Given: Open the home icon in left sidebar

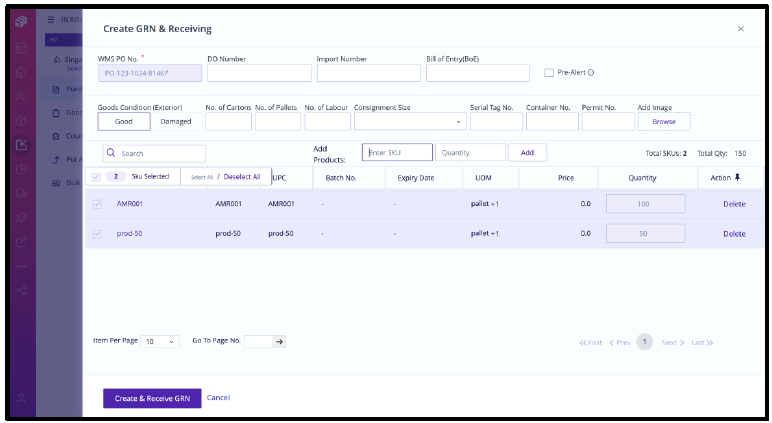Looking at the screenshot, I should click(x=21, y=72).
